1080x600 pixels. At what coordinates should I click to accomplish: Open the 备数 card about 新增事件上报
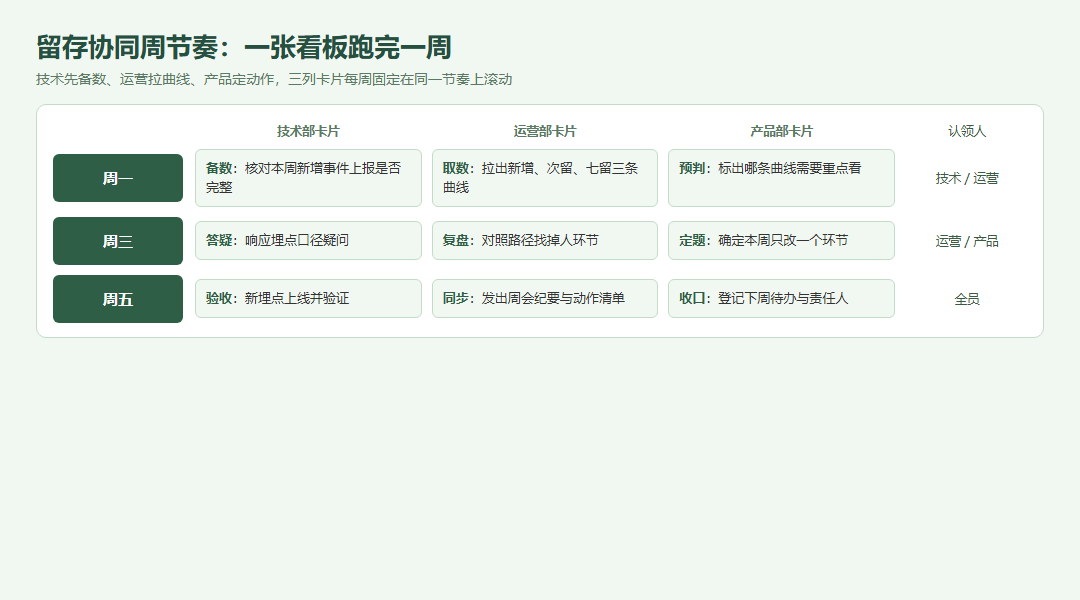click(308, 178)
